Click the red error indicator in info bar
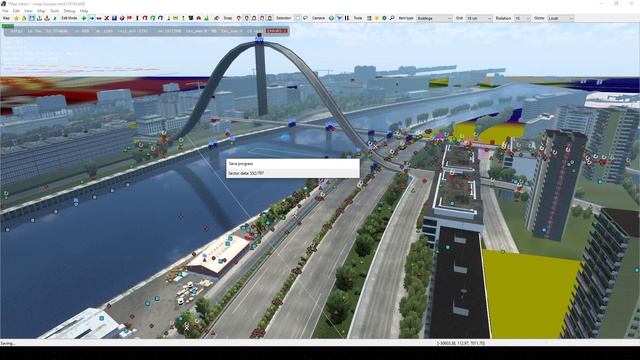This screenshot has width=640, height=360. click(277, 31)
